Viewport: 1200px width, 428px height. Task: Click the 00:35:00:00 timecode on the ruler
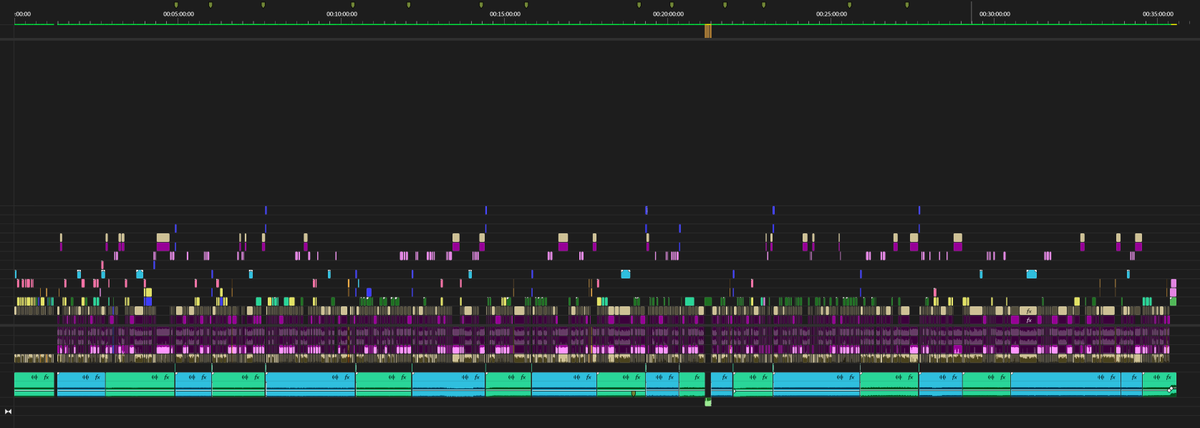click(x=1158, y=14)
